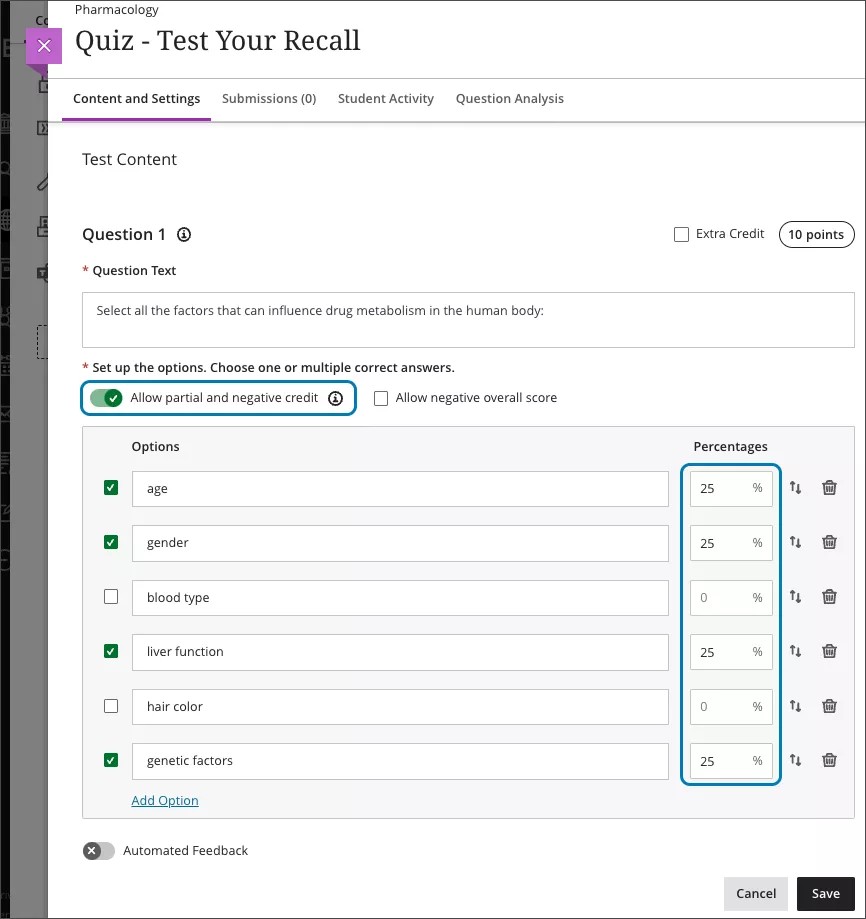Open the Question Analysis tab

(509, 98)
